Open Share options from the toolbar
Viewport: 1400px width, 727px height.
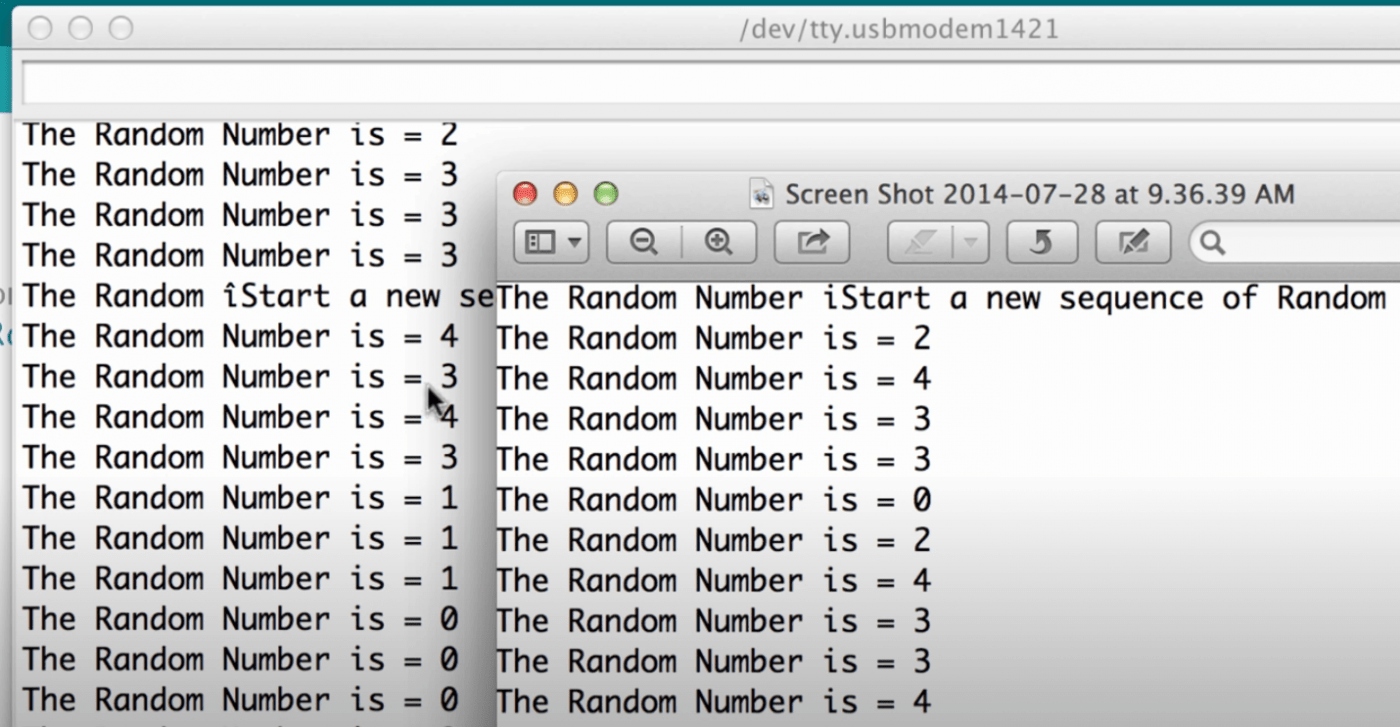pyautogui.click(x=812, y=242)
